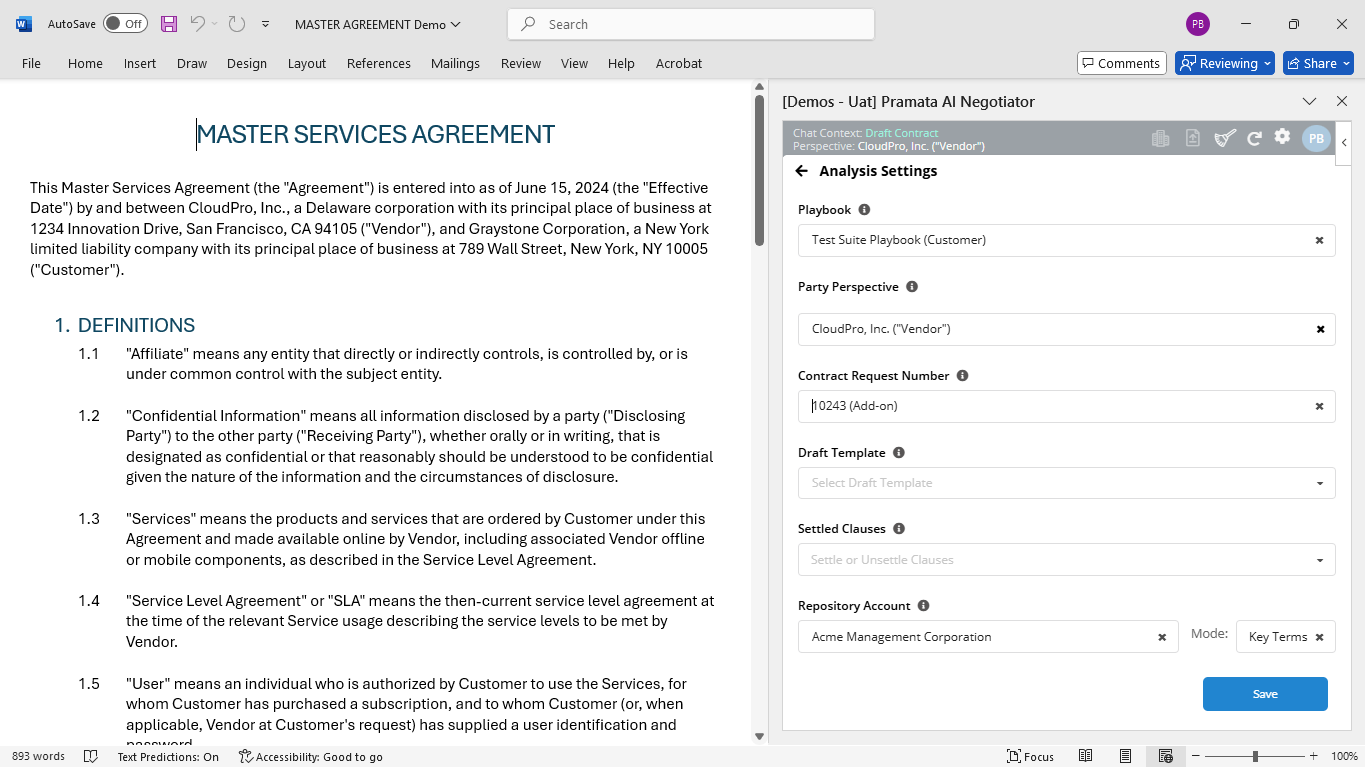Undo the last action

(x=197, y=24)
